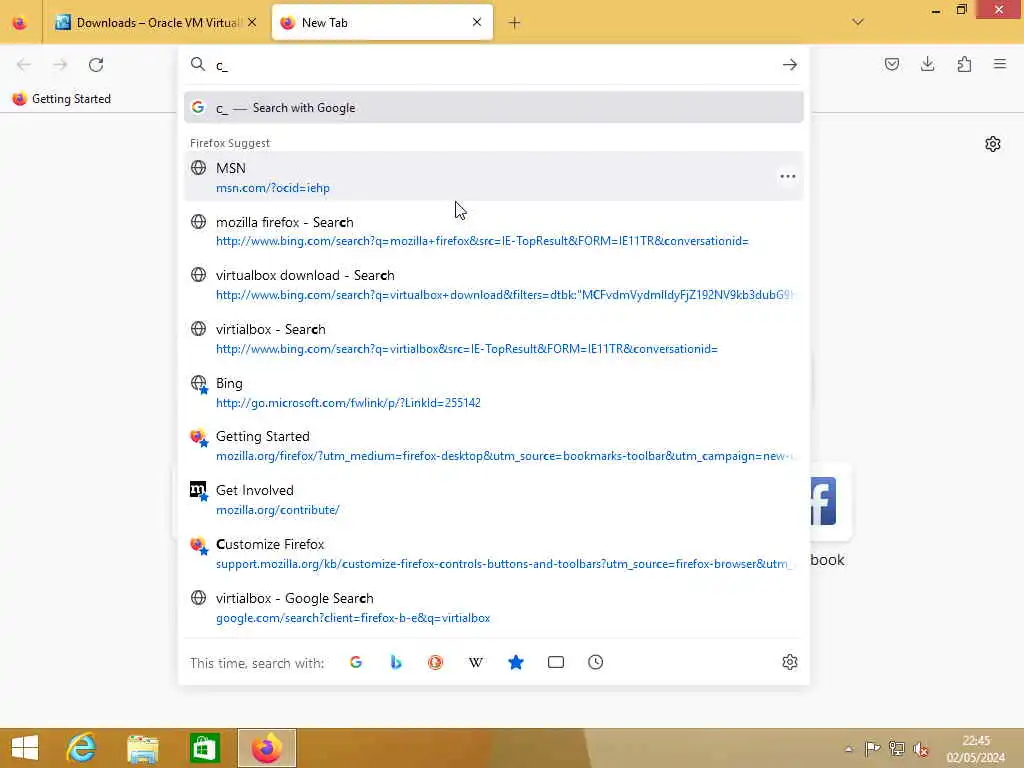Select 'c_ — Search with Google' suggestion
The width and height of the screenshot is (1024, 768).
coord(493,108)
